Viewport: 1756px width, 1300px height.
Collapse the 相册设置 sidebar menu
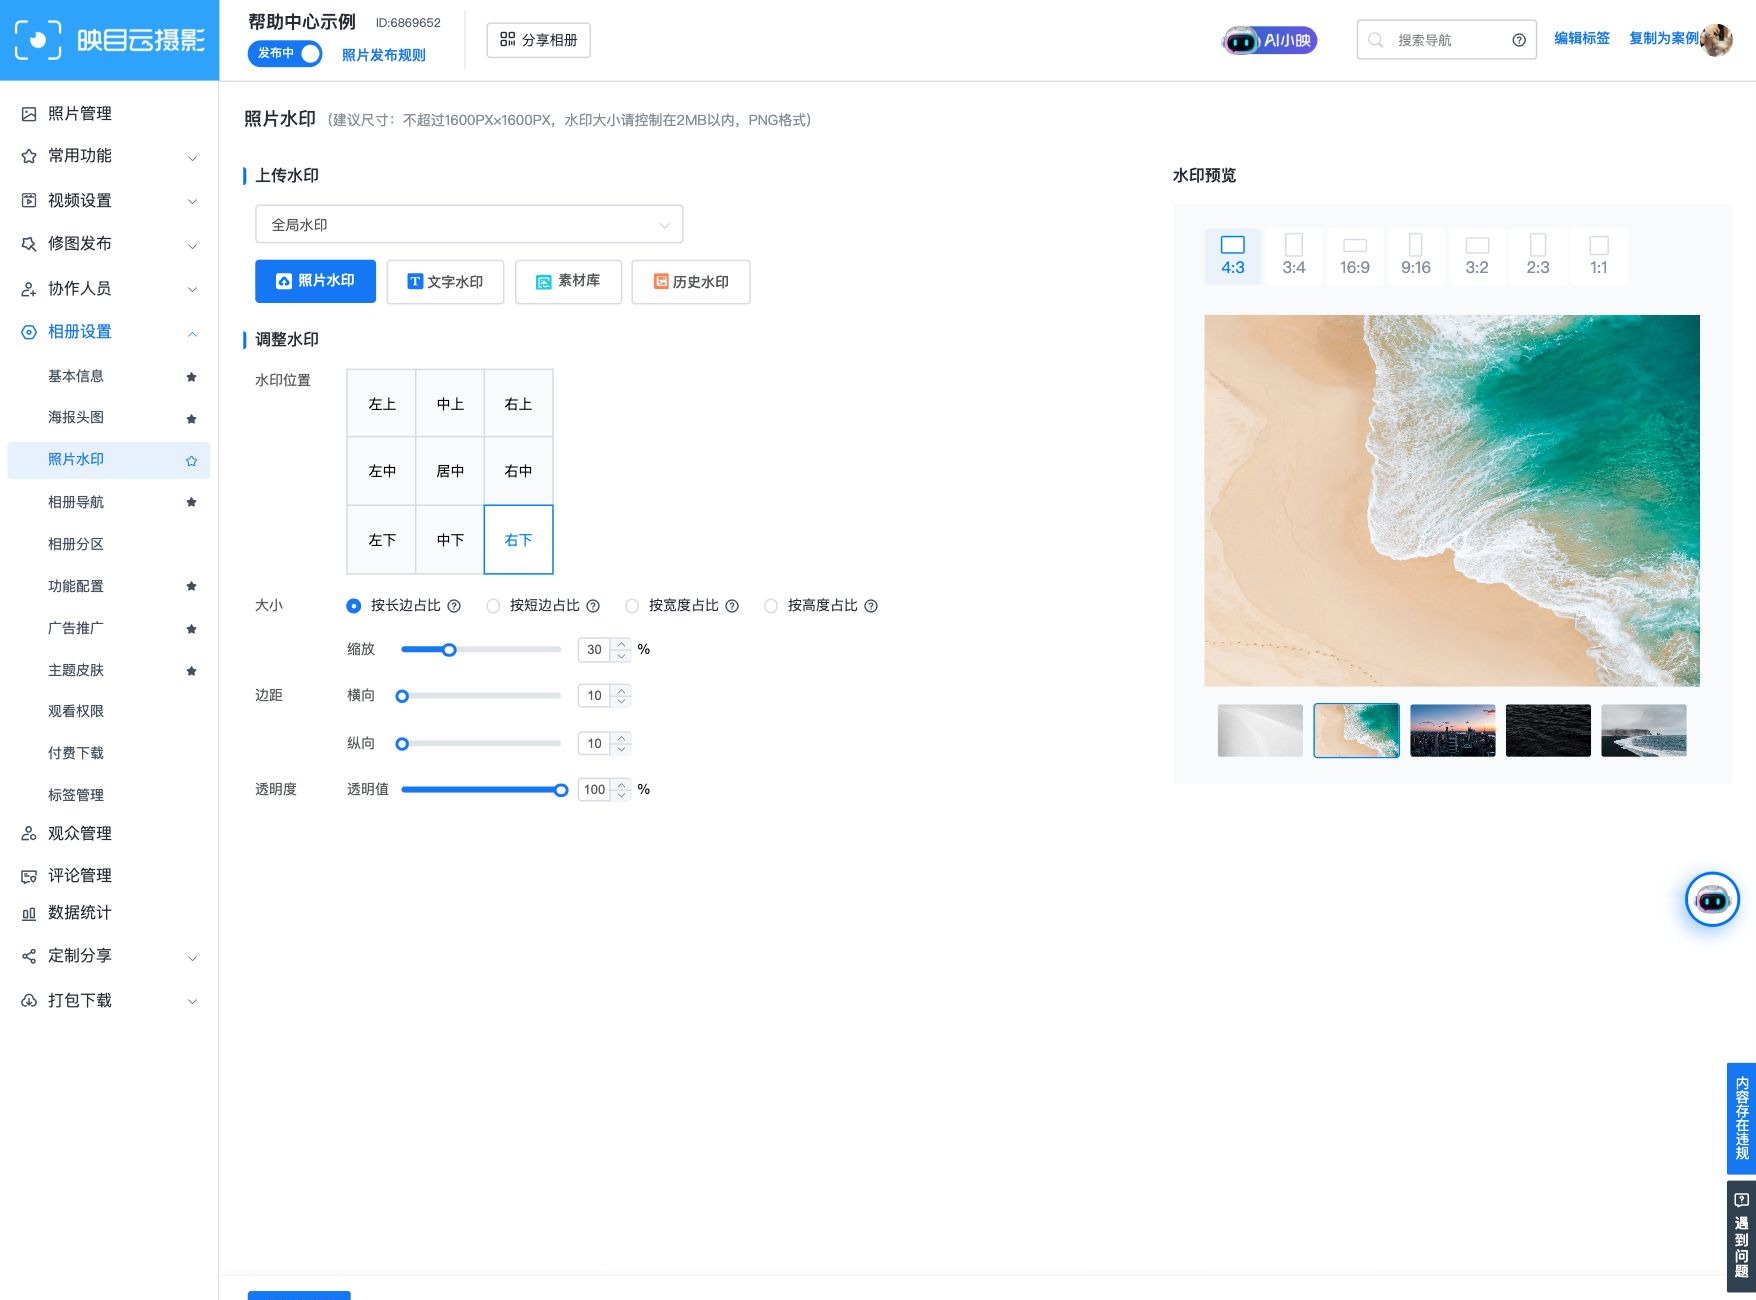(109, 332)
